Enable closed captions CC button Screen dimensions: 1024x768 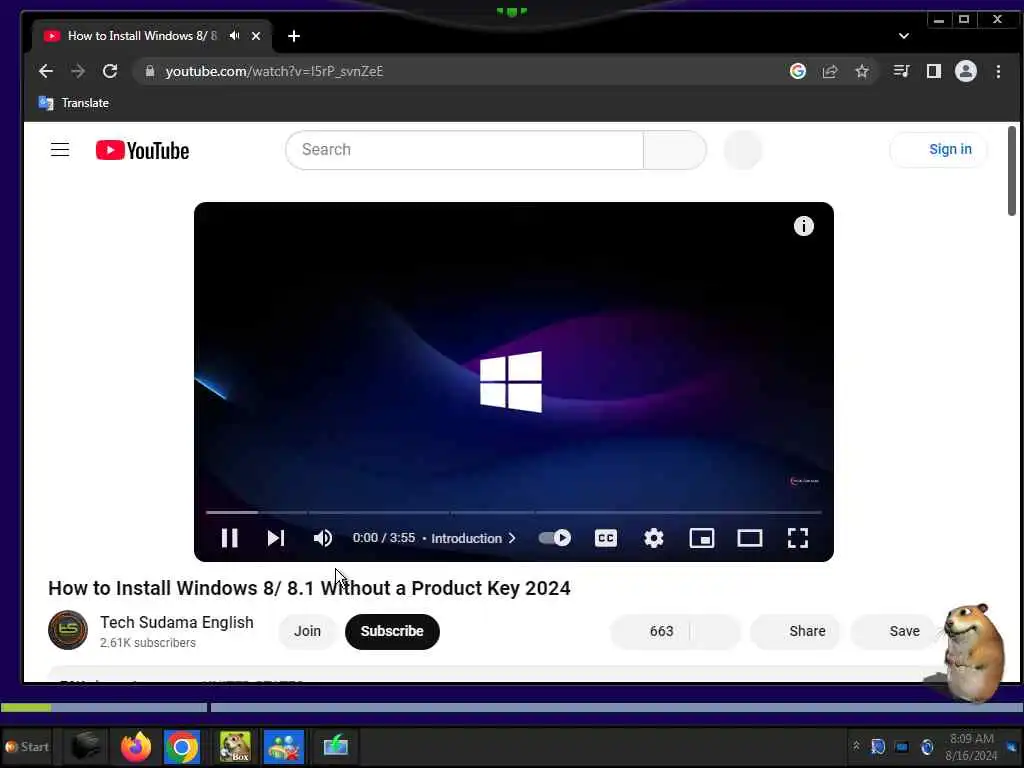pyautogui.click(x=605, y=538)
